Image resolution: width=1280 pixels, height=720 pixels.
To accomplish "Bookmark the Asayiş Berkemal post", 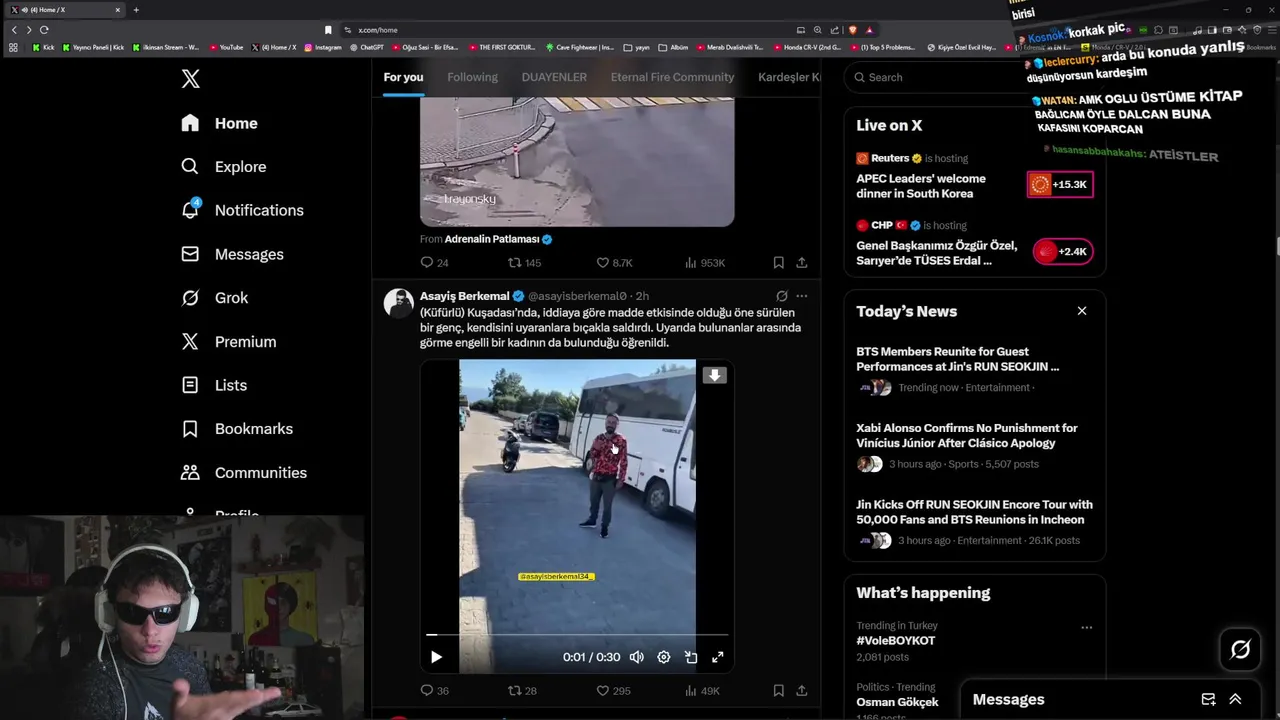I will [x=778, y=691].
